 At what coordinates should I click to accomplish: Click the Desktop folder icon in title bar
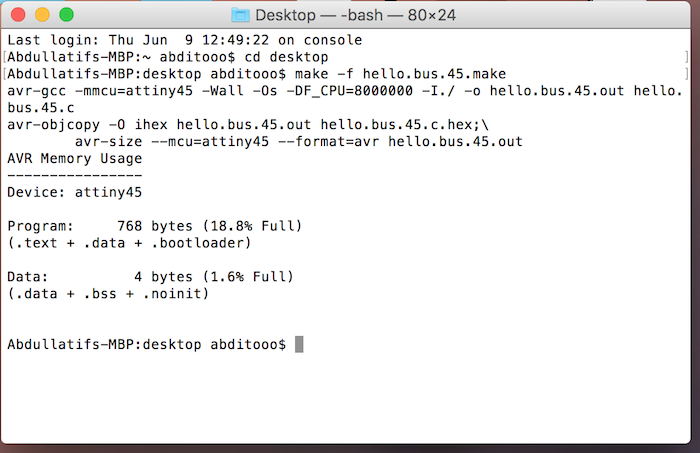click(240, 15)
